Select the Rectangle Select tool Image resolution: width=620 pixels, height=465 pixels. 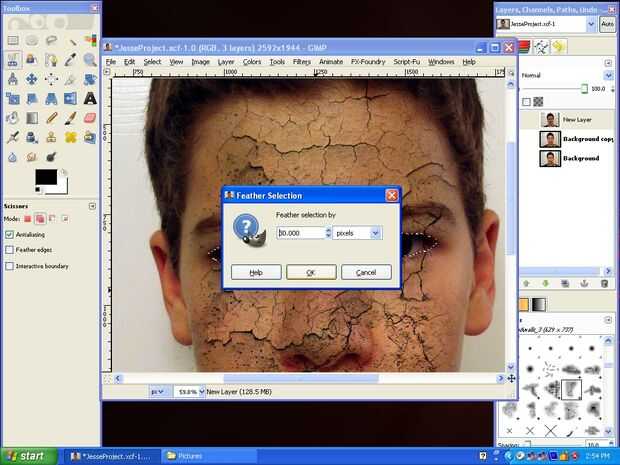pos(13,40)
